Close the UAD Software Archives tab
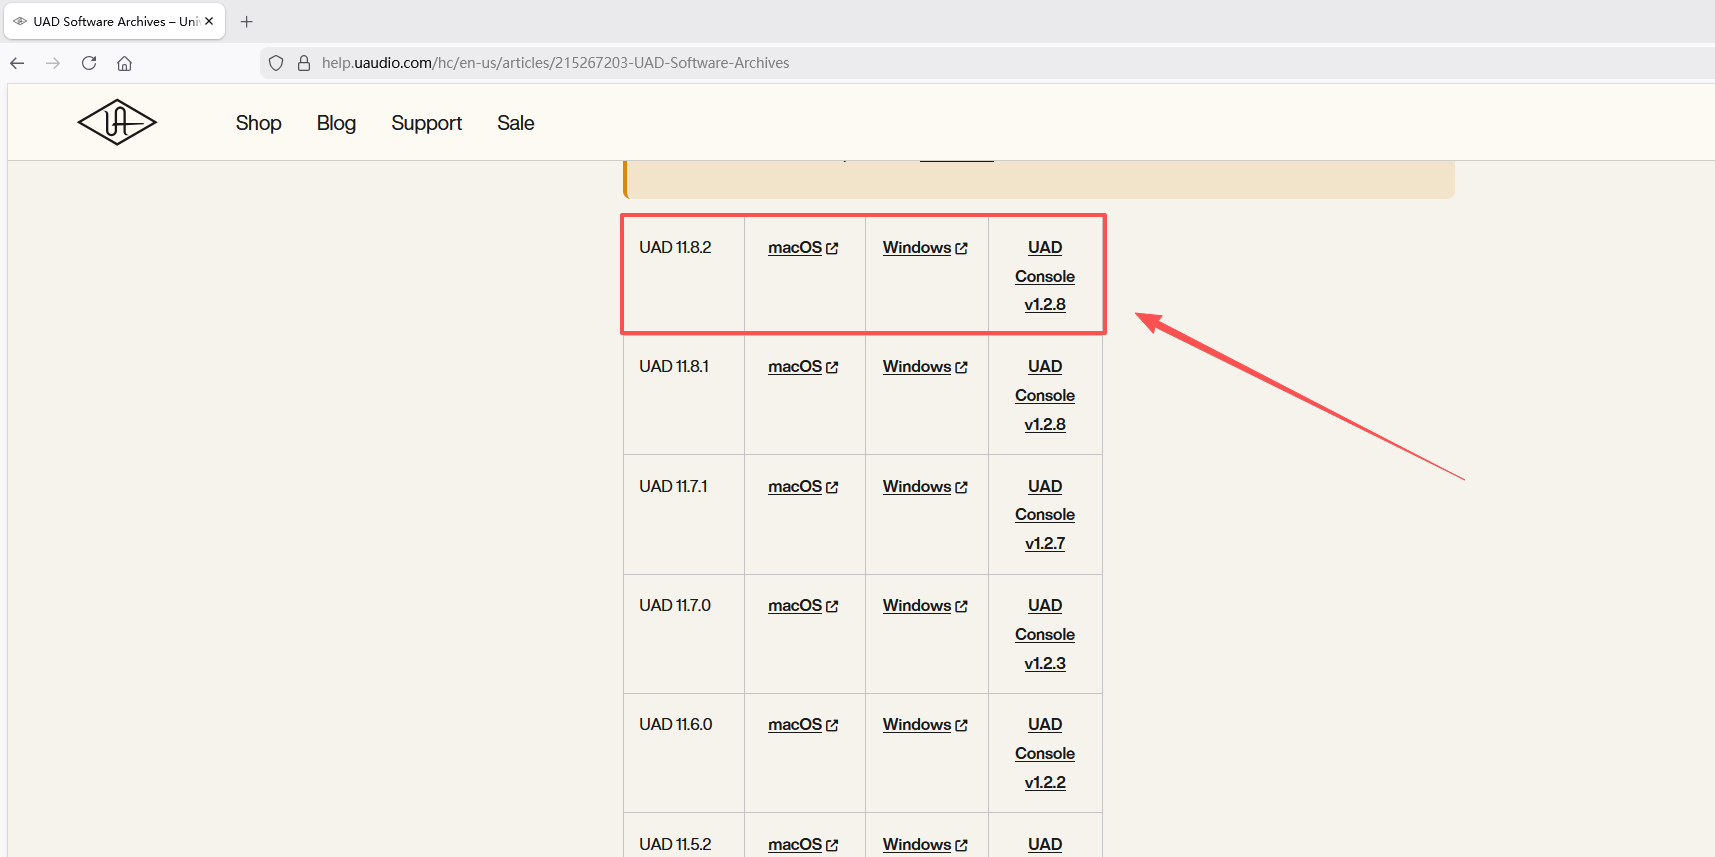 point(209,21)
